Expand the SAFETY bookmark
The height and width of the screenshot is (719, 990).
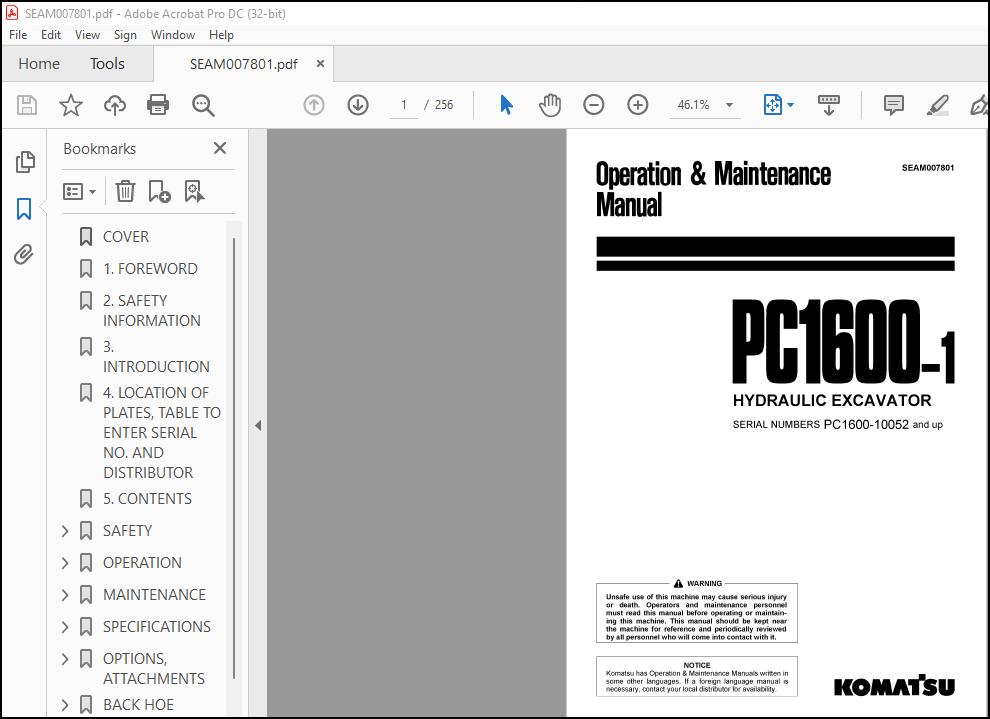point(65,531)
